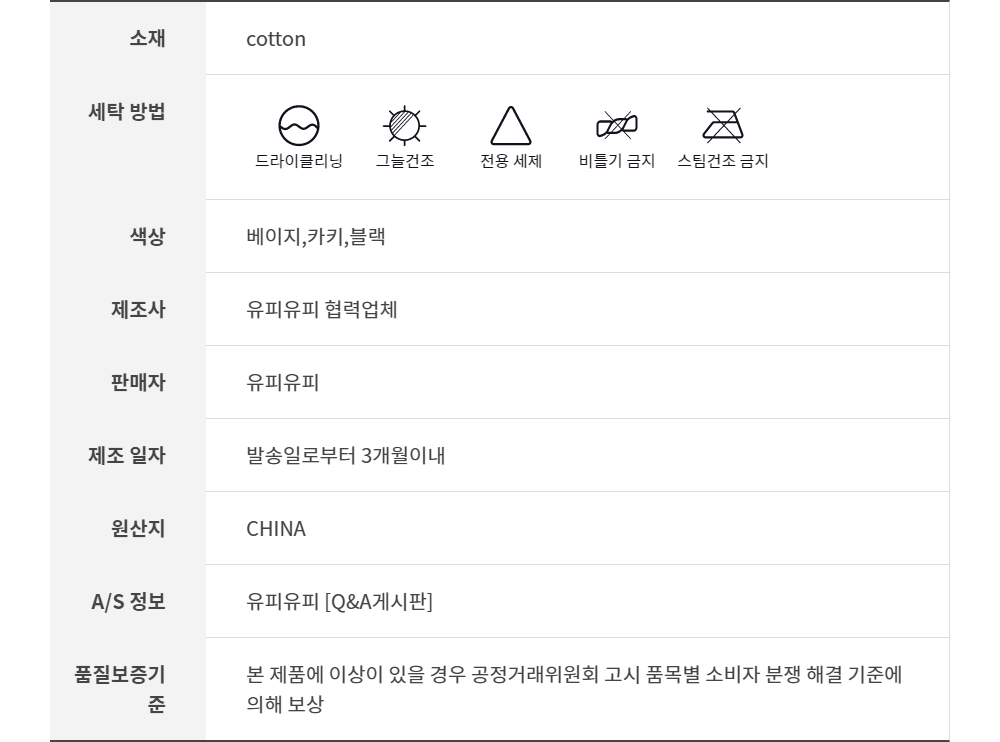Click the 전용 세제 caption text

point(511,161)
